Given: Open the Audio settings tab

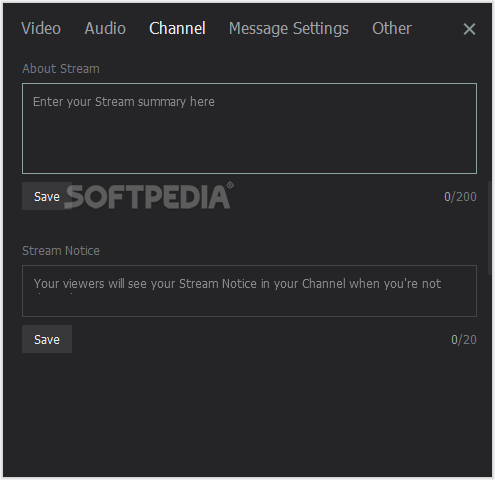Looking at the screenshot, I should coord(105,28).
